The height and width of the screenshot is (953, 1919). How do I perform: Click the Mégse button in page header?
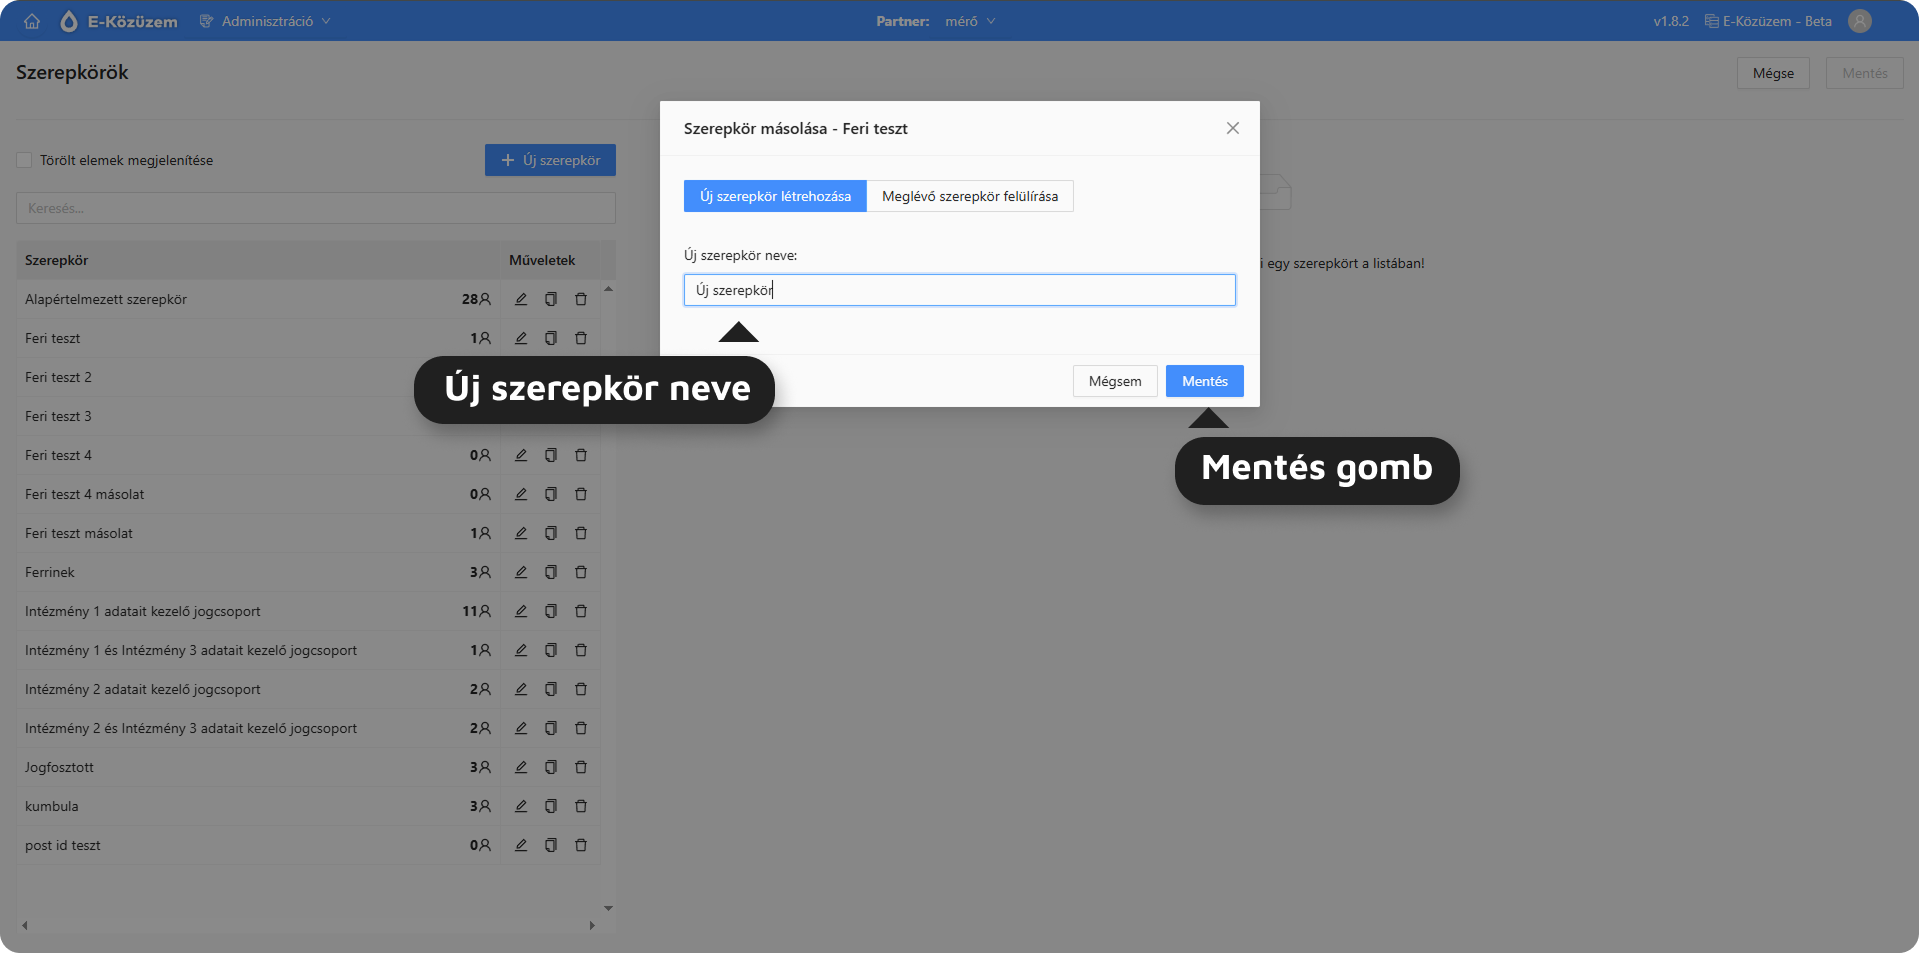coord(1772,73)
